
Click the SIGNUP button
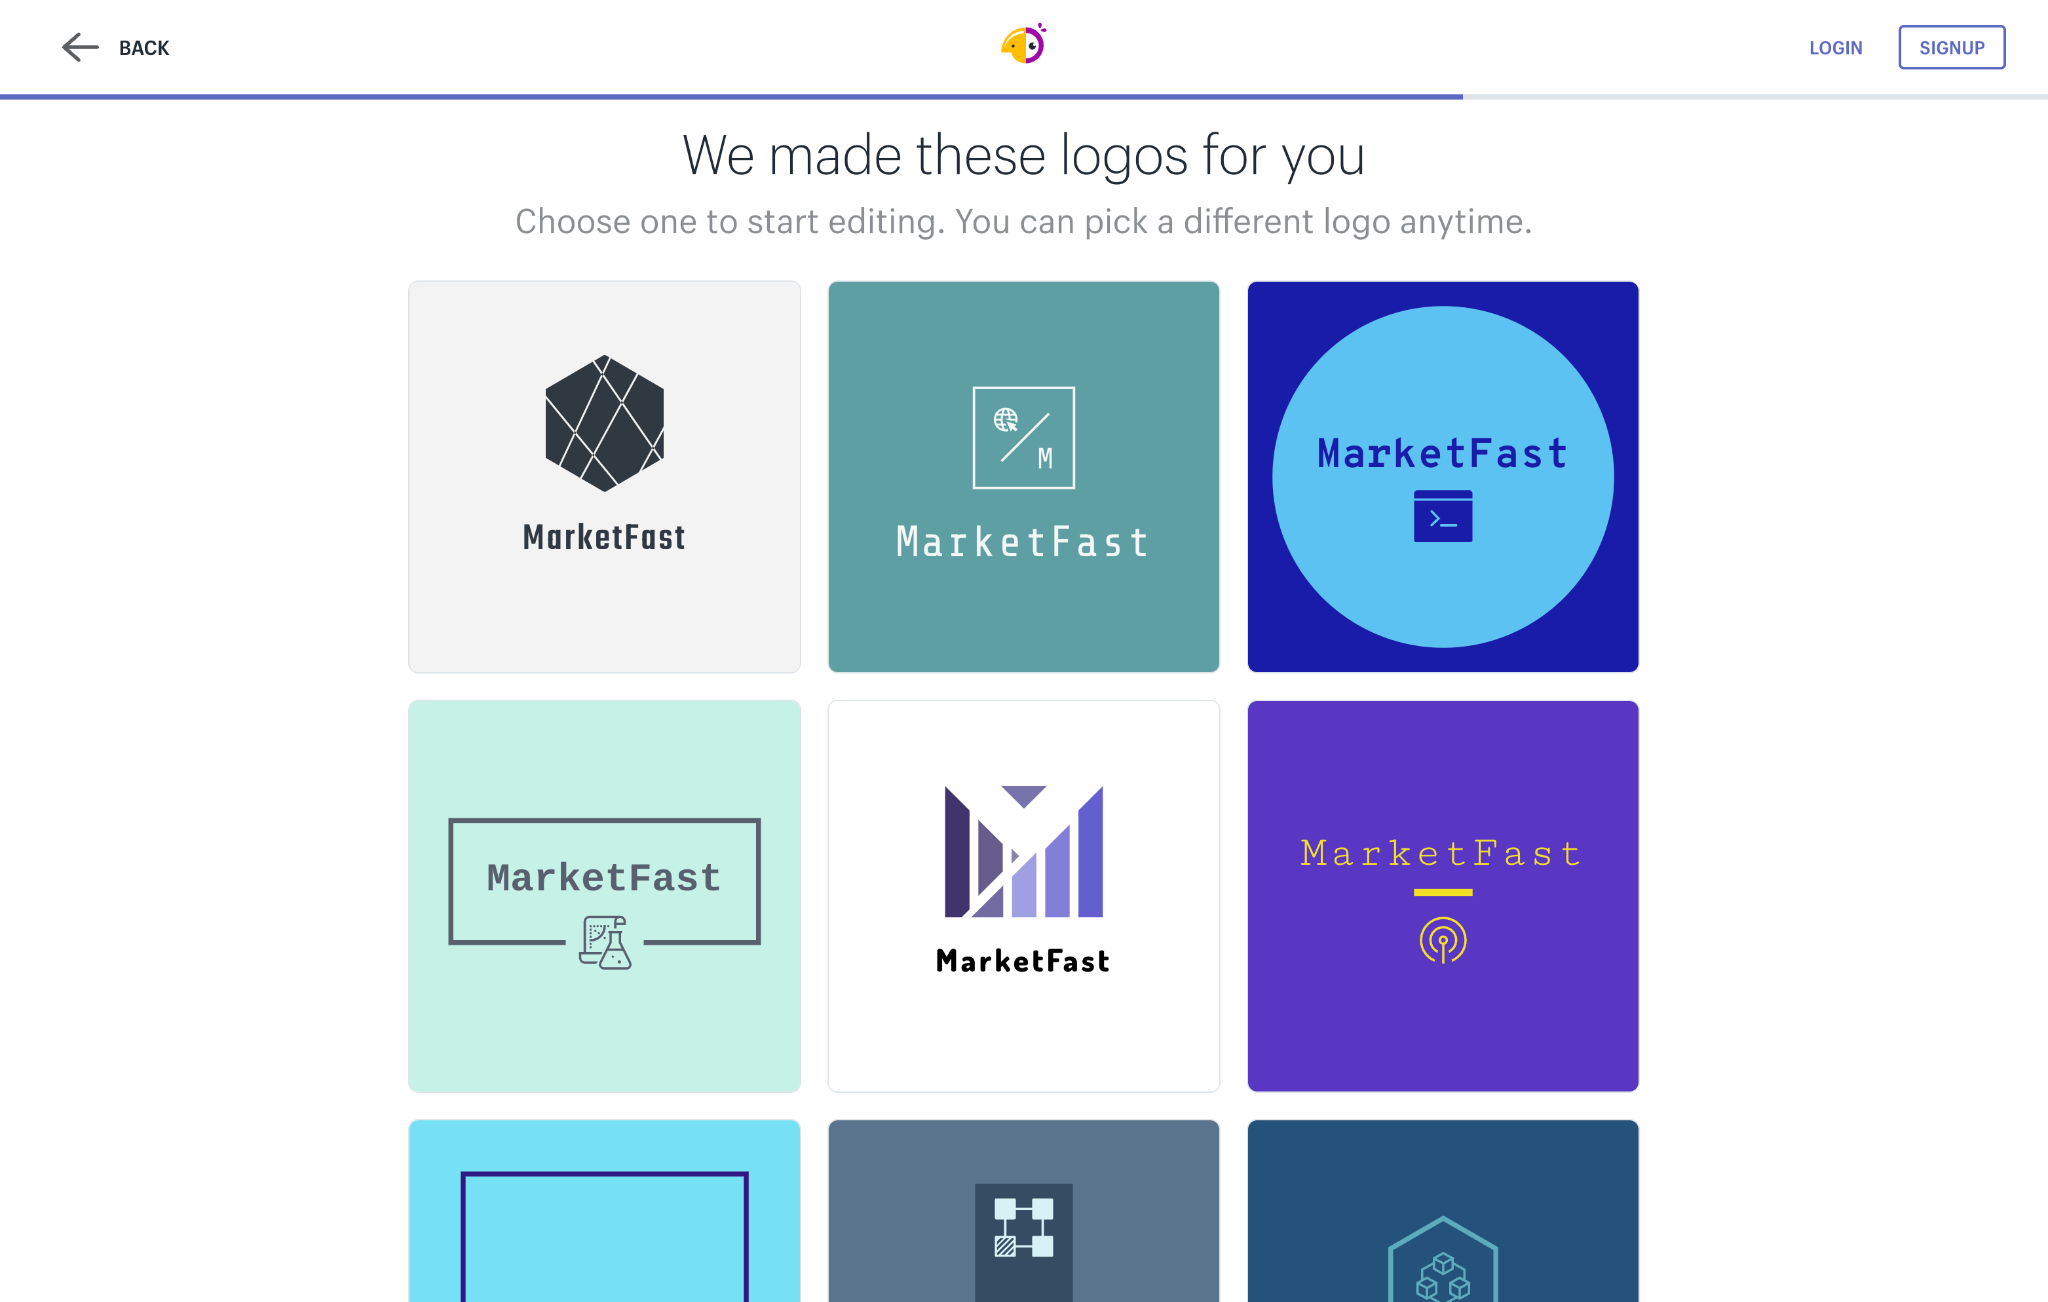point(1952,47)
